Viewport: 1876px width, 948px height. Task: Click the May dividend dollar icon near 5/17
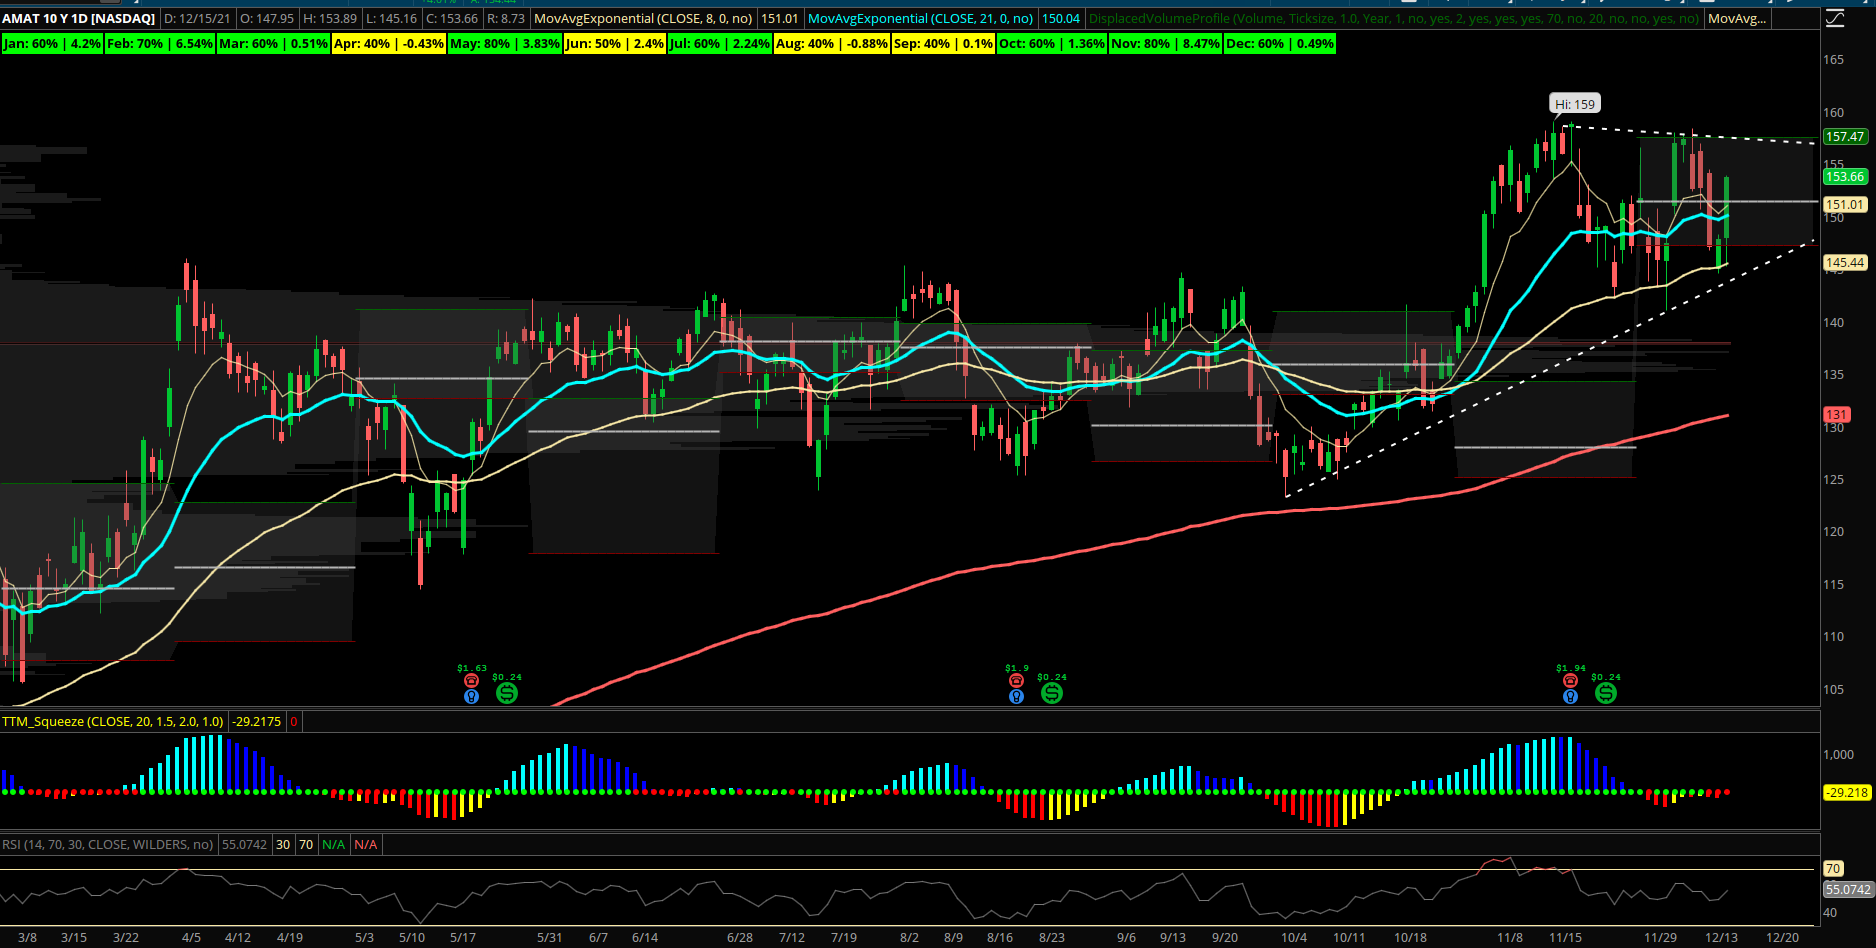coord(507,692)
